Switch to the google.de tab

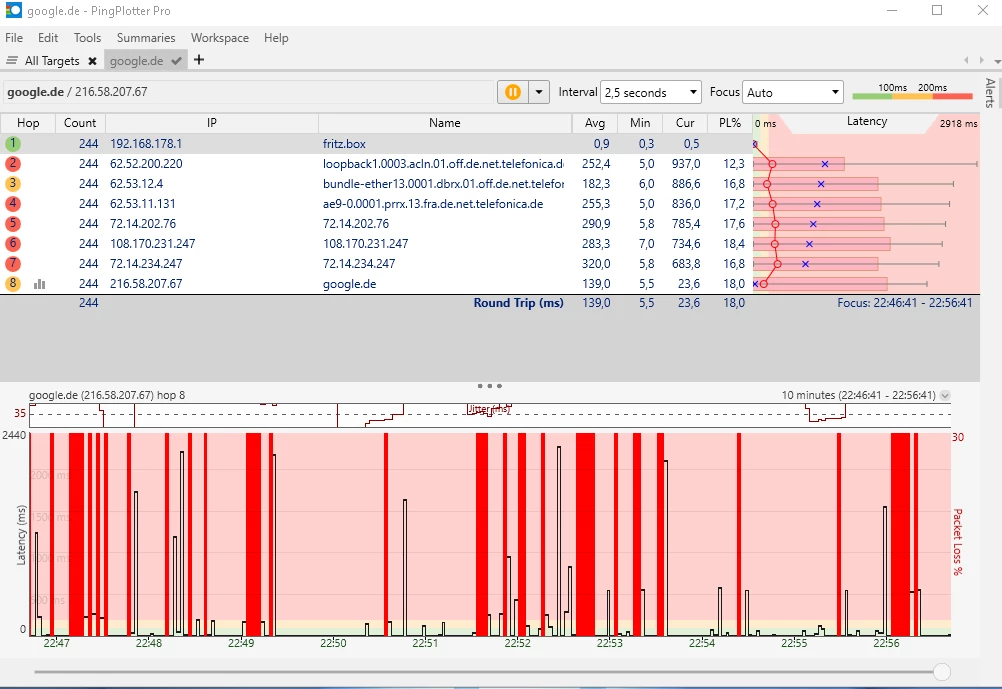[136, 61]
